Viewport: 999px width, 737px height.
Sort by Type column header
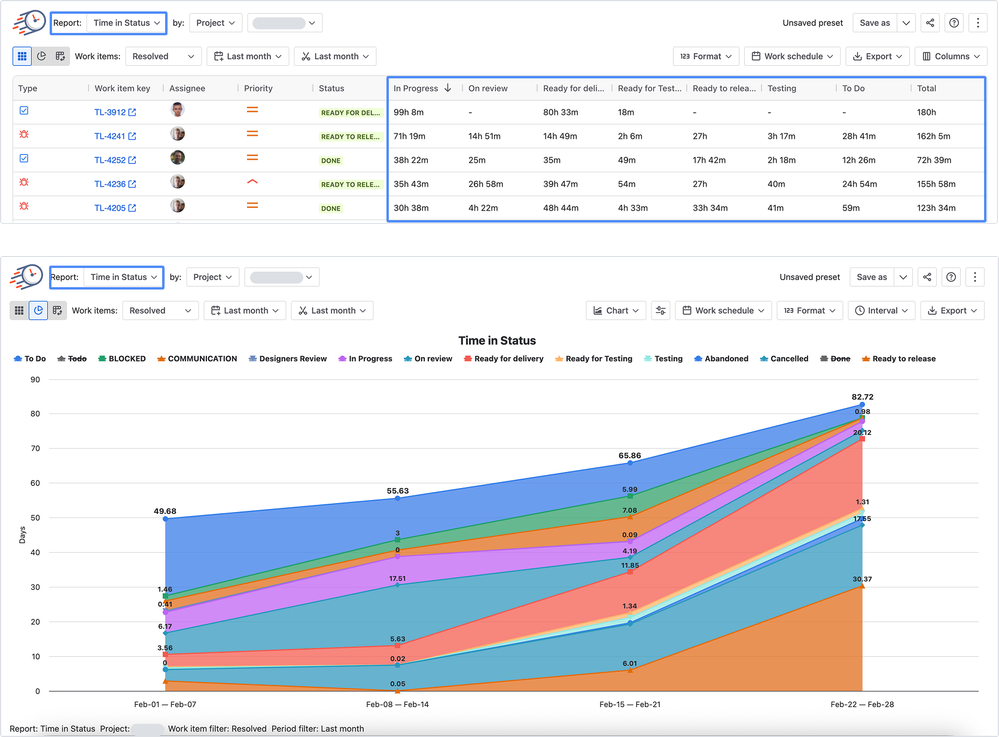pos(27,88)
